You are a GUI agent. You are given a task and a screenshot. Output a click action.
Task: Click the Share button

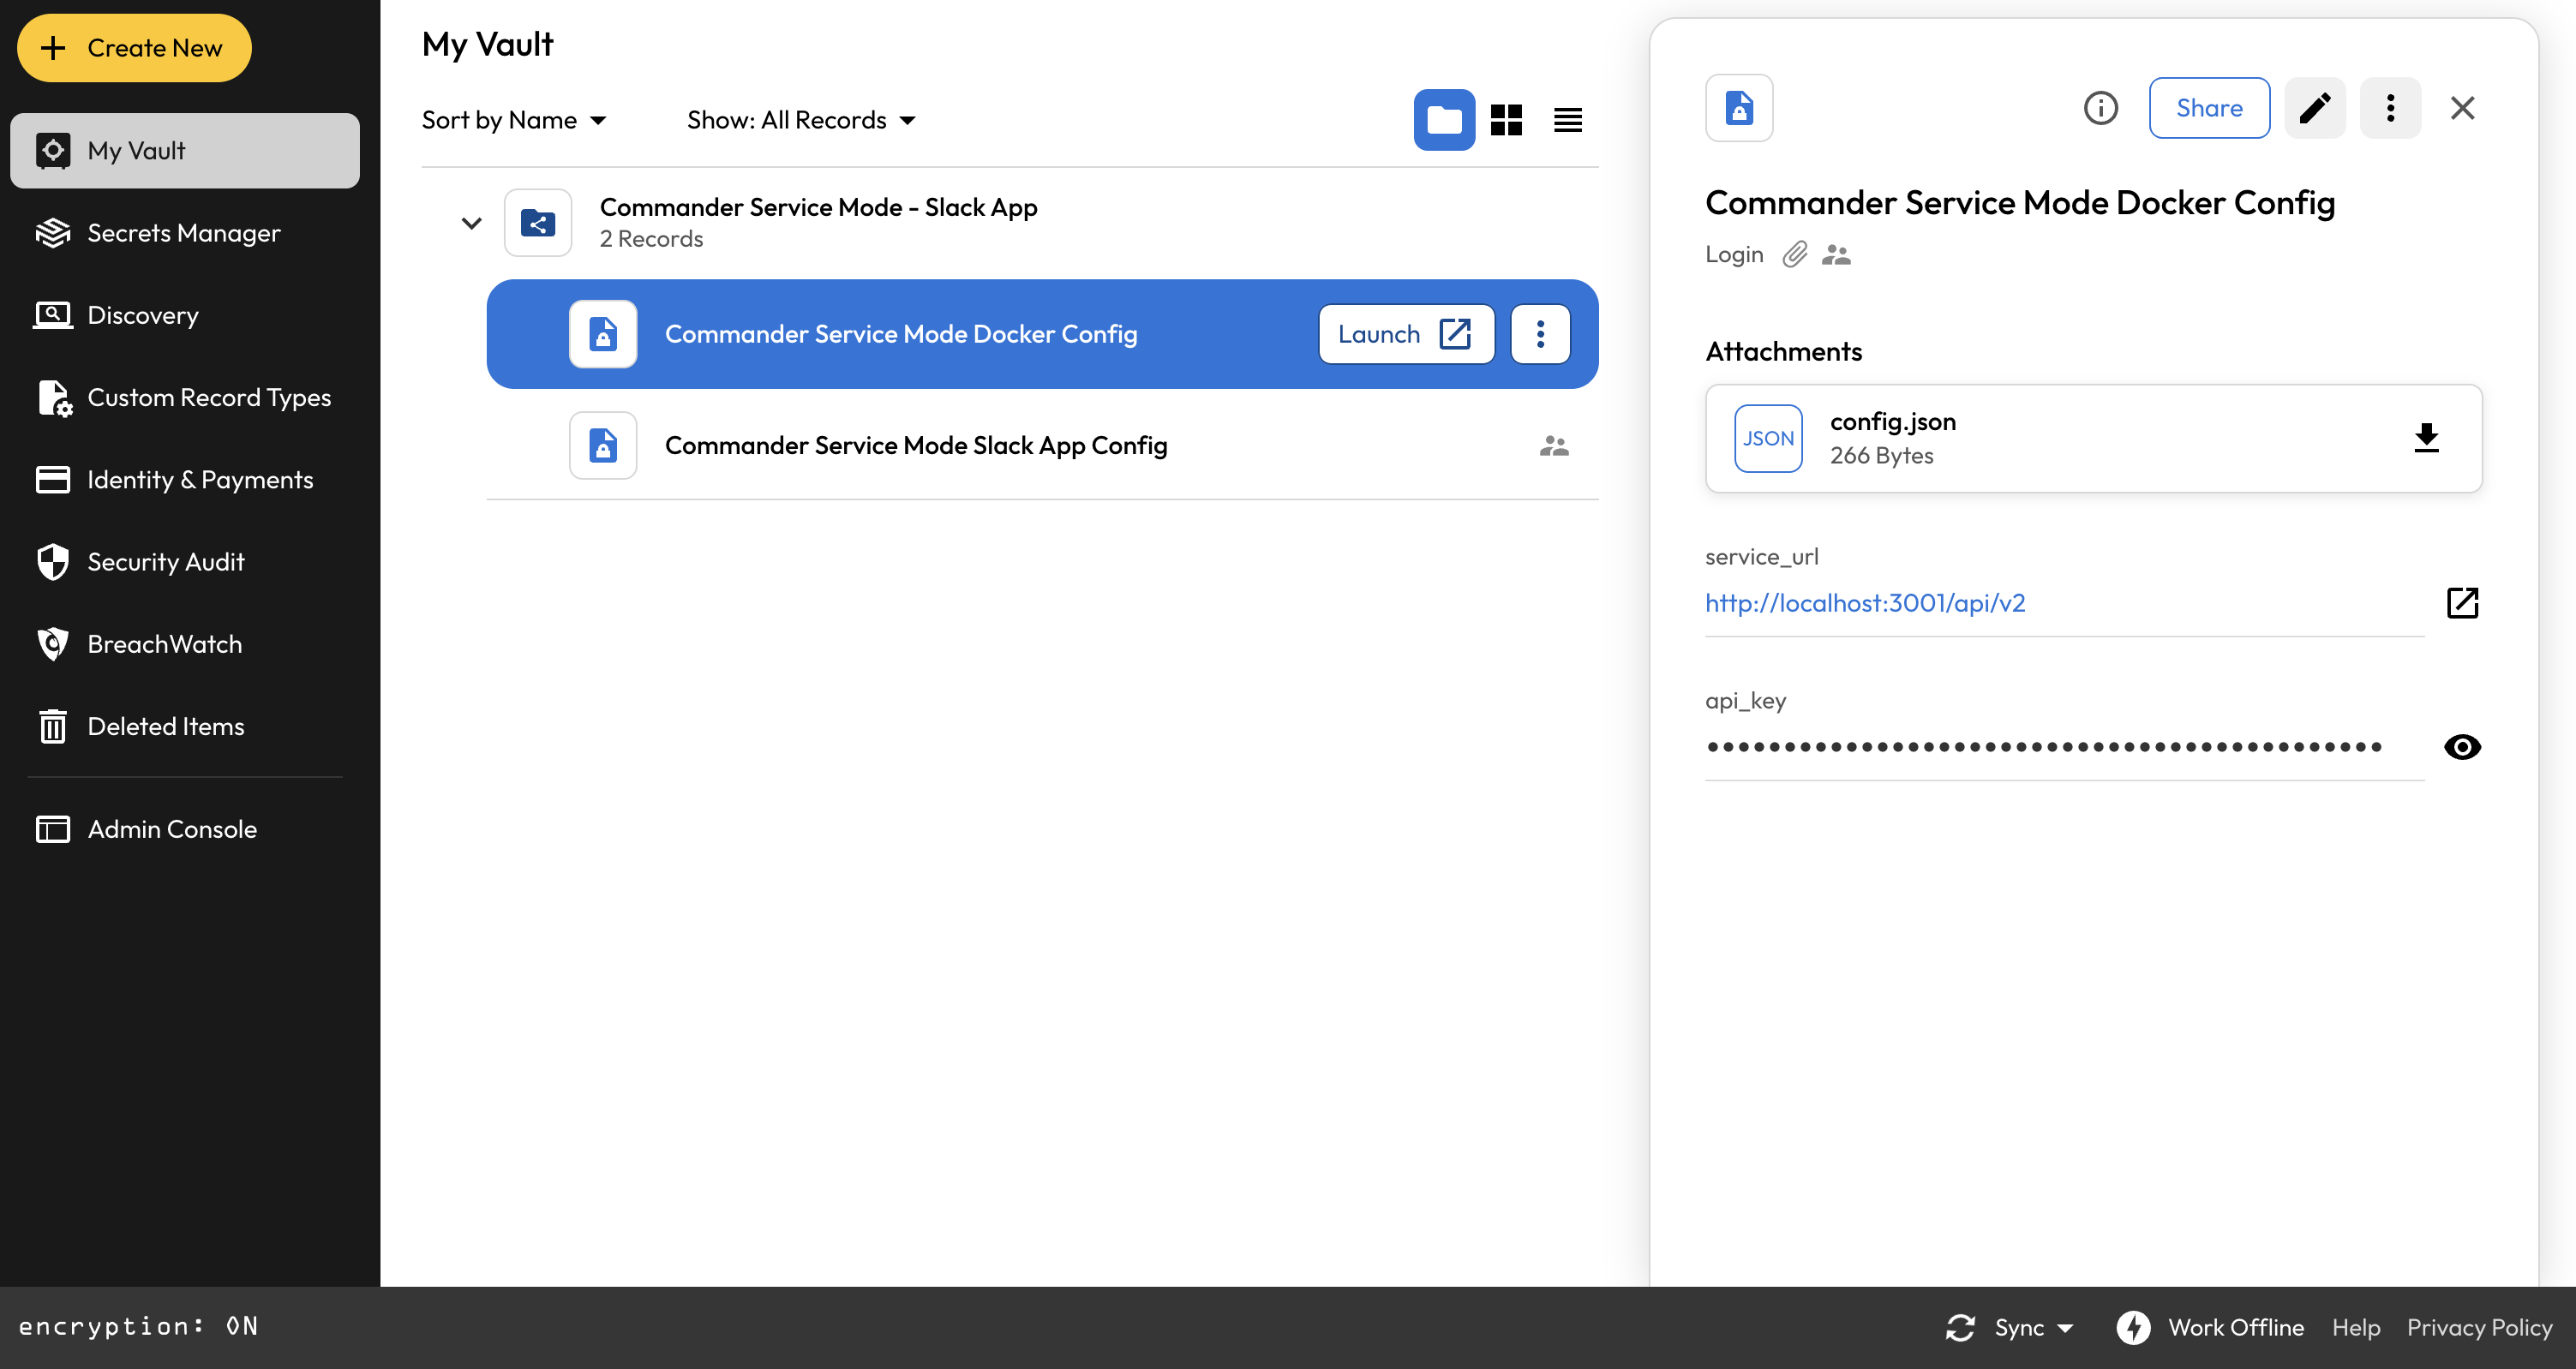pyautogui.click(x=2209, y=108)
